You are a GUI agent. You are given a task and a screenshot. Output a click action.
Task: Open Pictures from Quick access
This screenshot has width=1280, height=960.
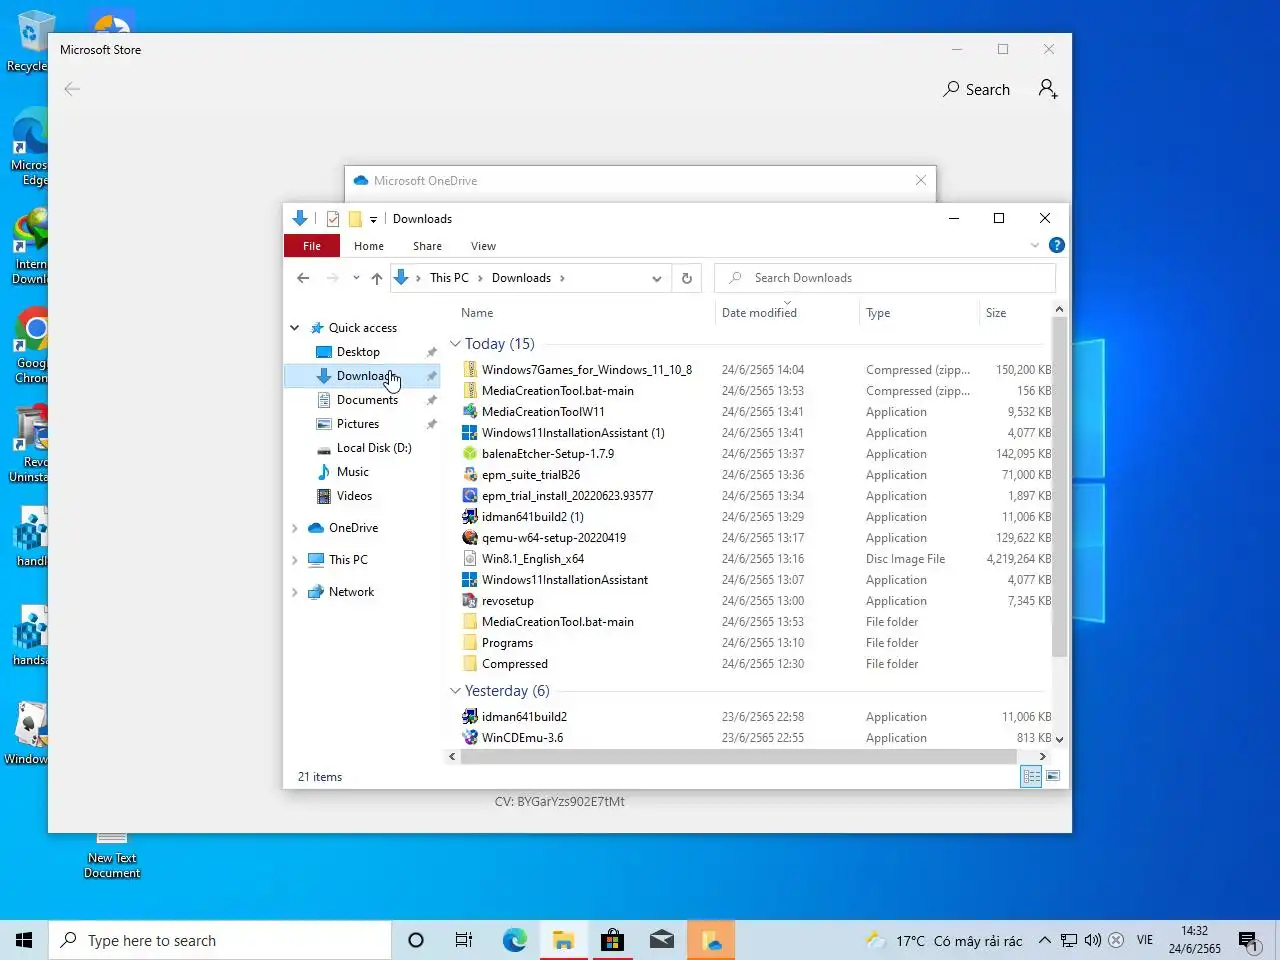358,424
